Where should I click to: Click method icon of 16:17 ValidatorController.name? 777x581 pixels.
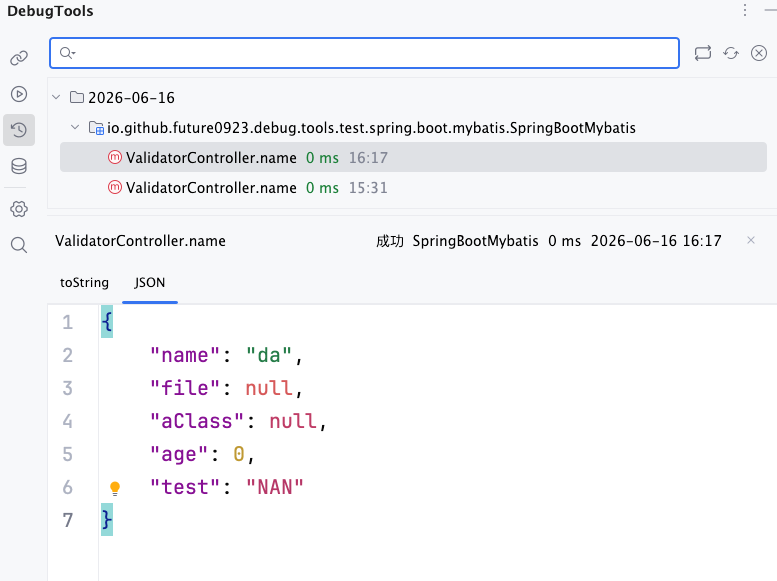pos(114,157)
